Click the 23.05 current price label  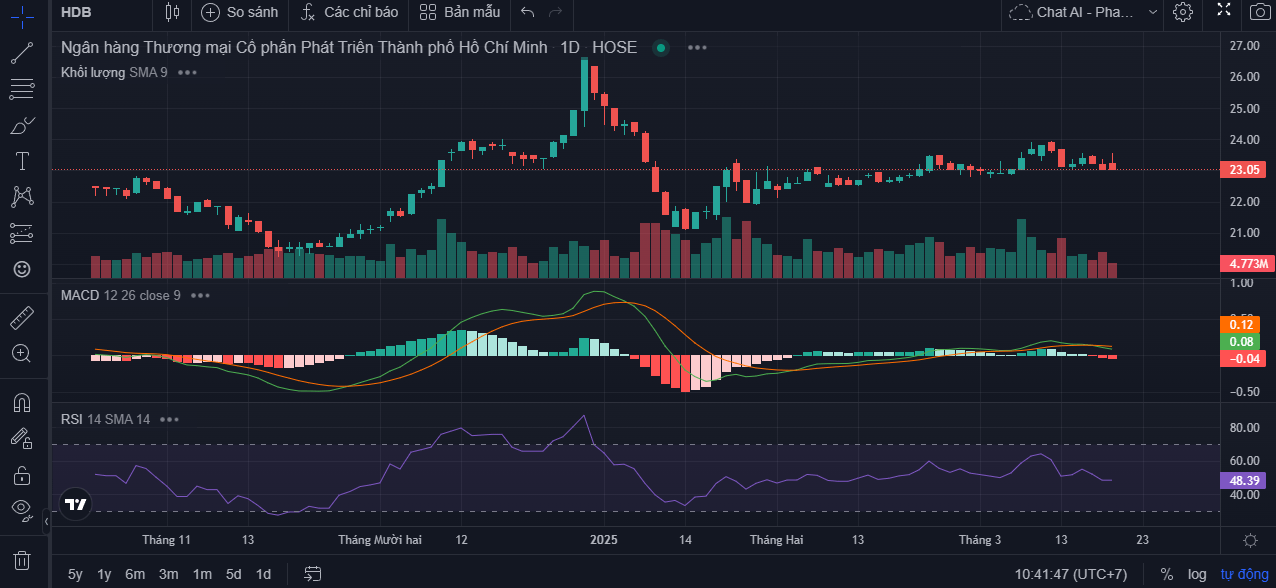1245,169
